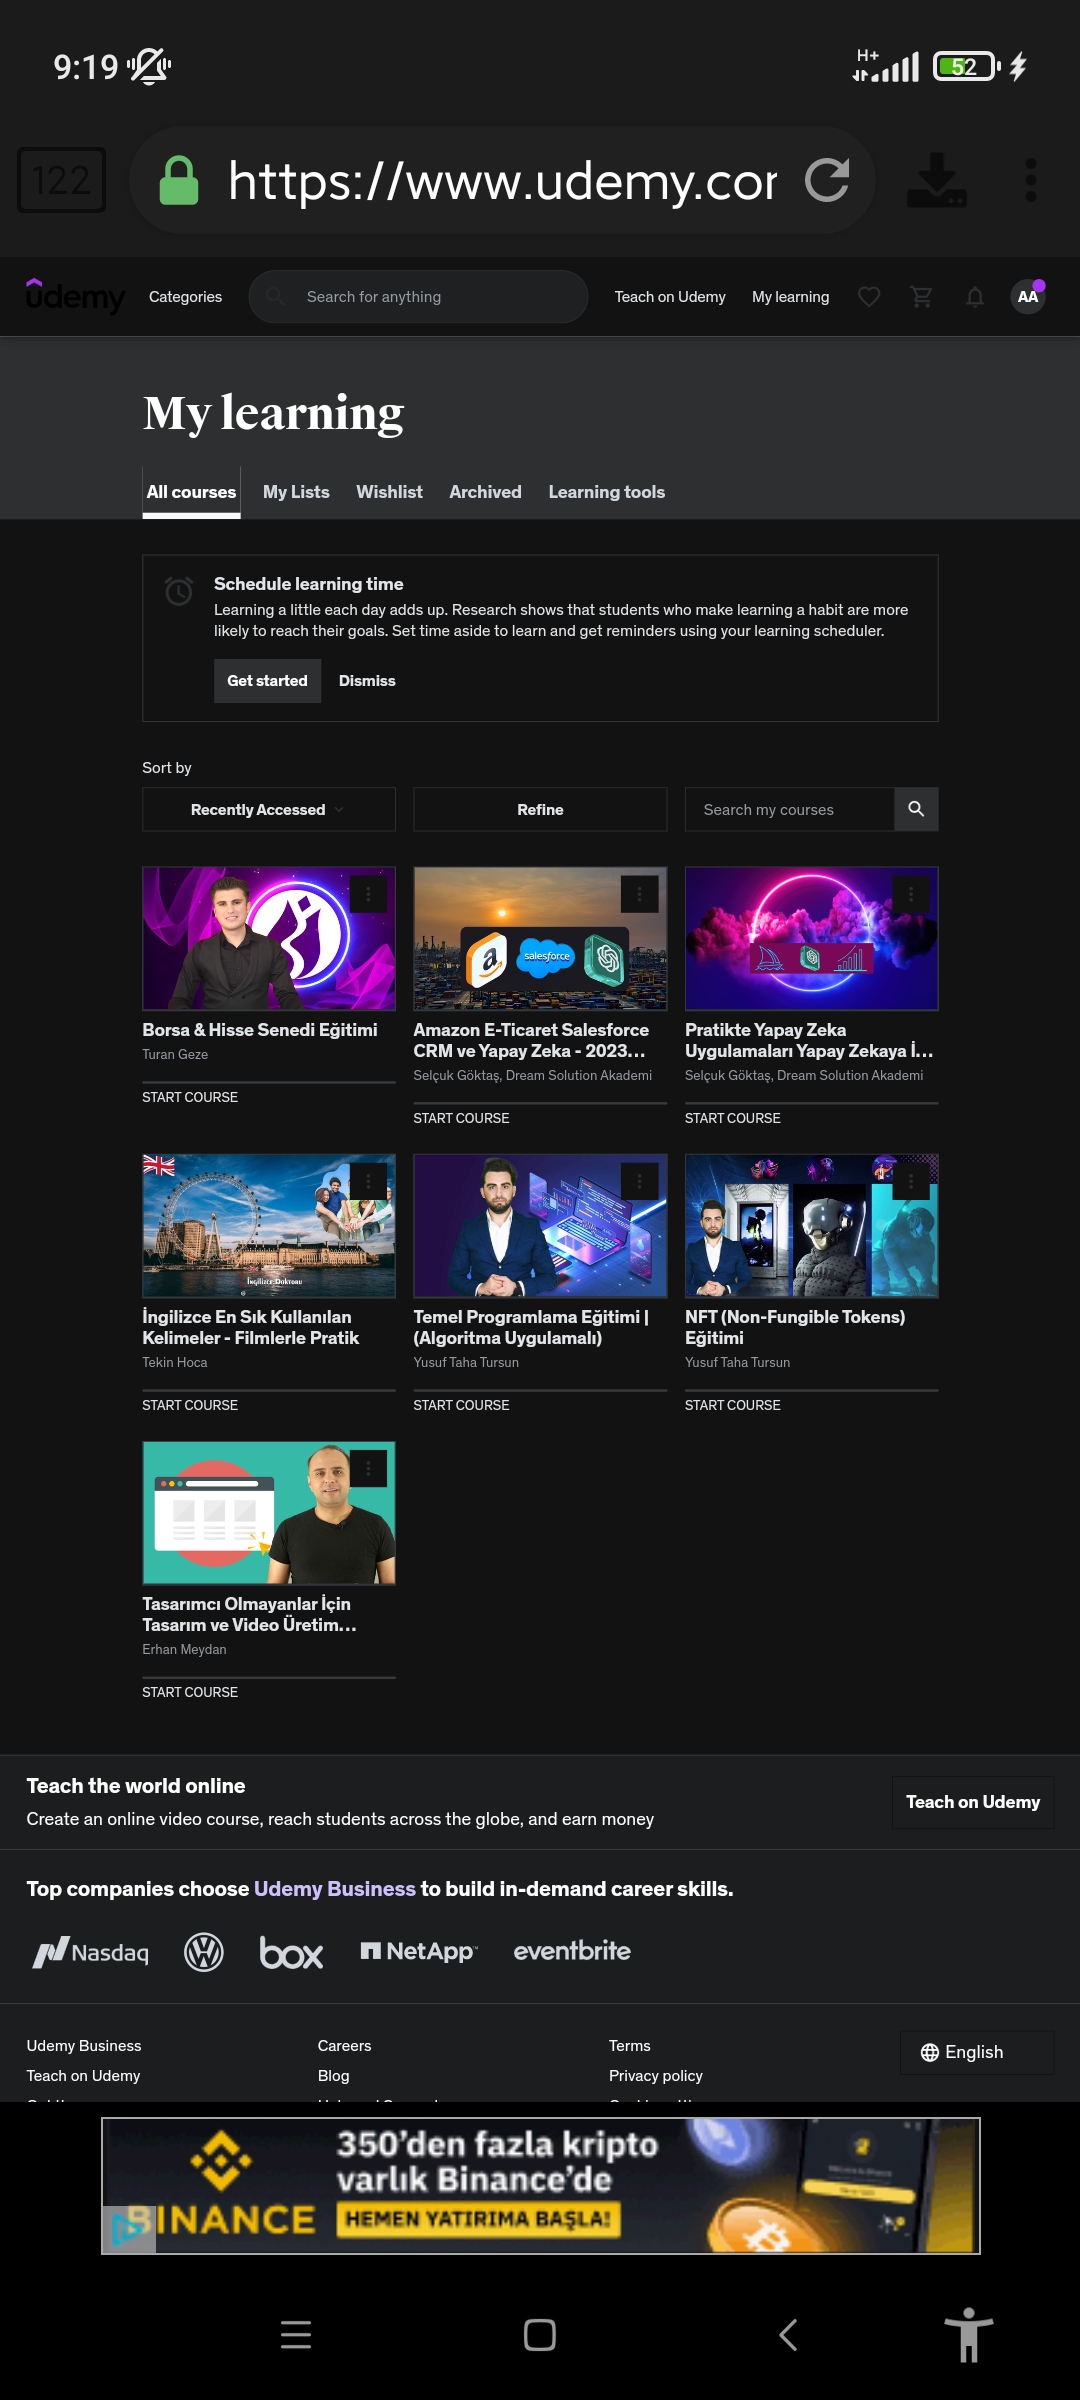Open the Categories menu
The image size is (1080, 2400).
pyautogui.click(x=185, y=297)
